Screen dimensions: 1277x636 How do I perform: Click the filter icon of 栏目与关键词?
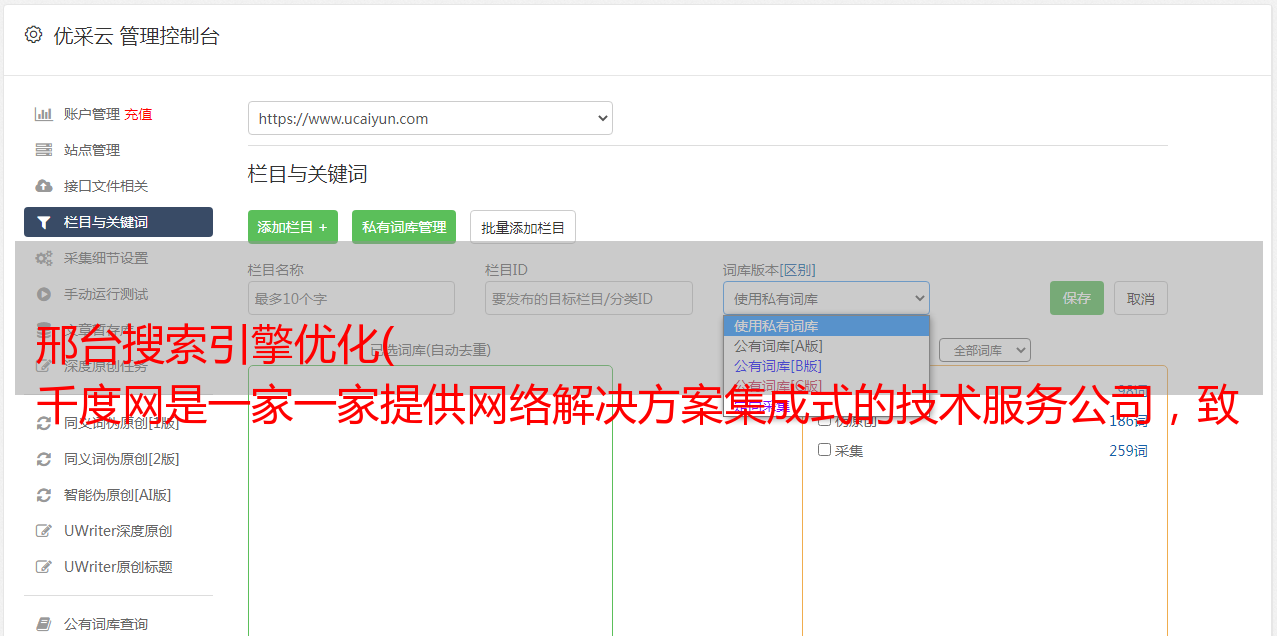click(44, 222)
